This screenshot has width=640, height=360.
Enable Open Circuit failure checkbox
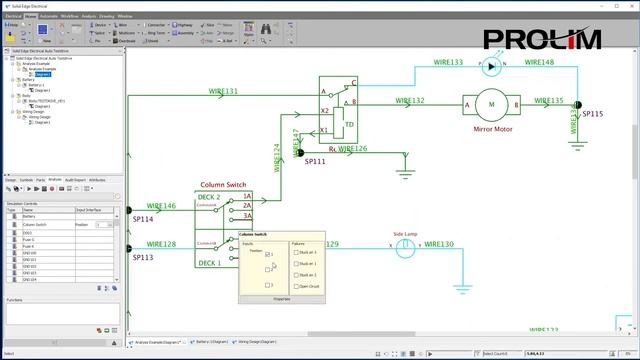[x=296, y=286]
